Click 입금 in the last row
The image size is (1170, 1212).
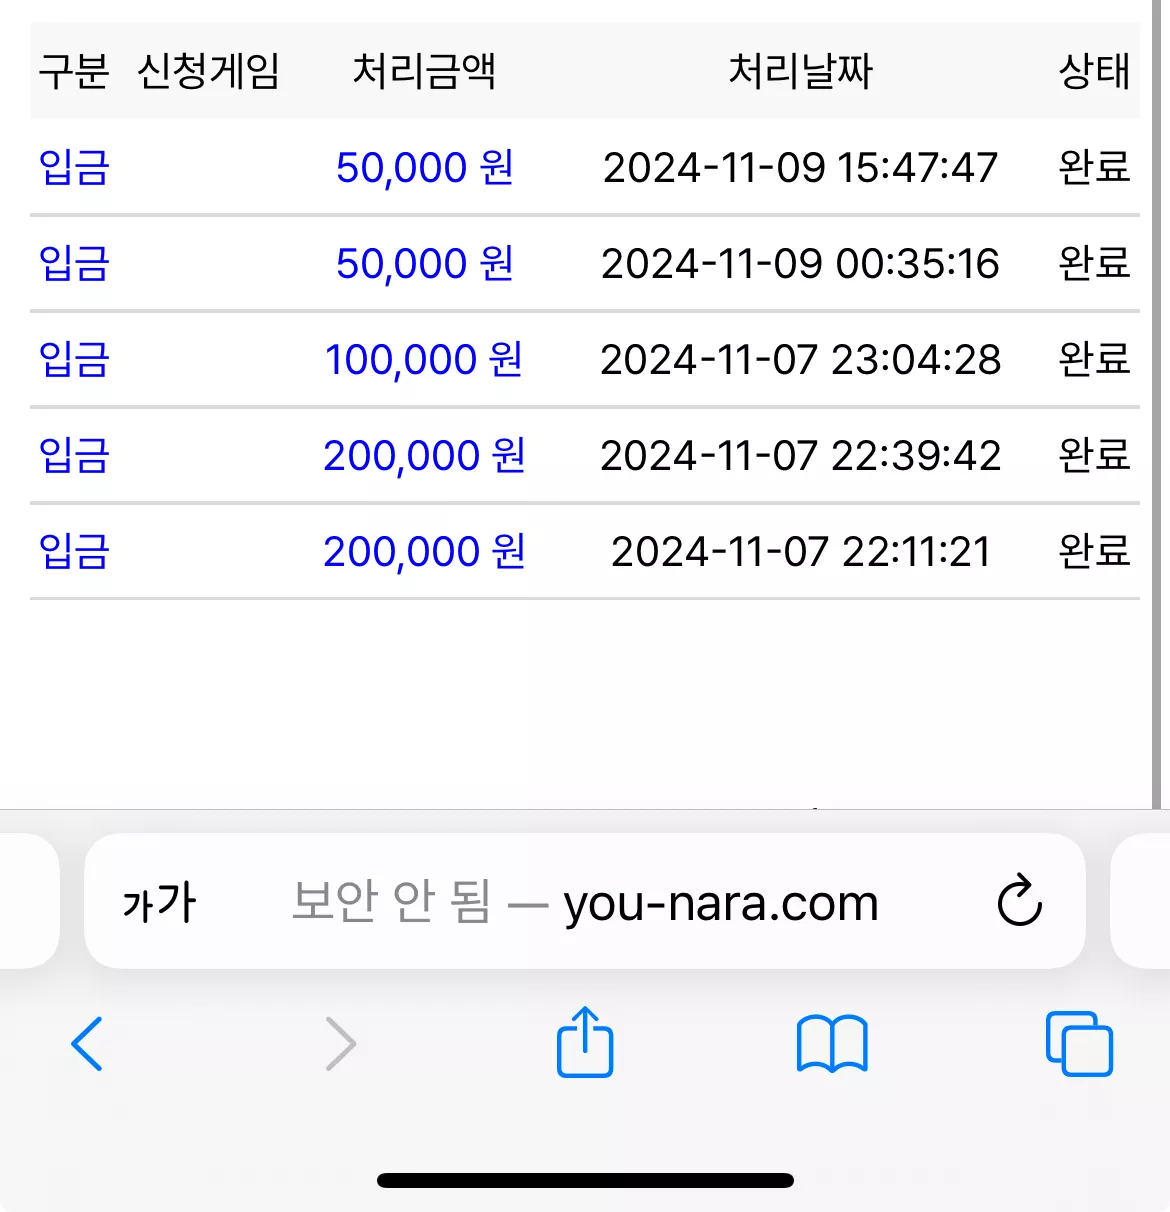tap(74, 551)
